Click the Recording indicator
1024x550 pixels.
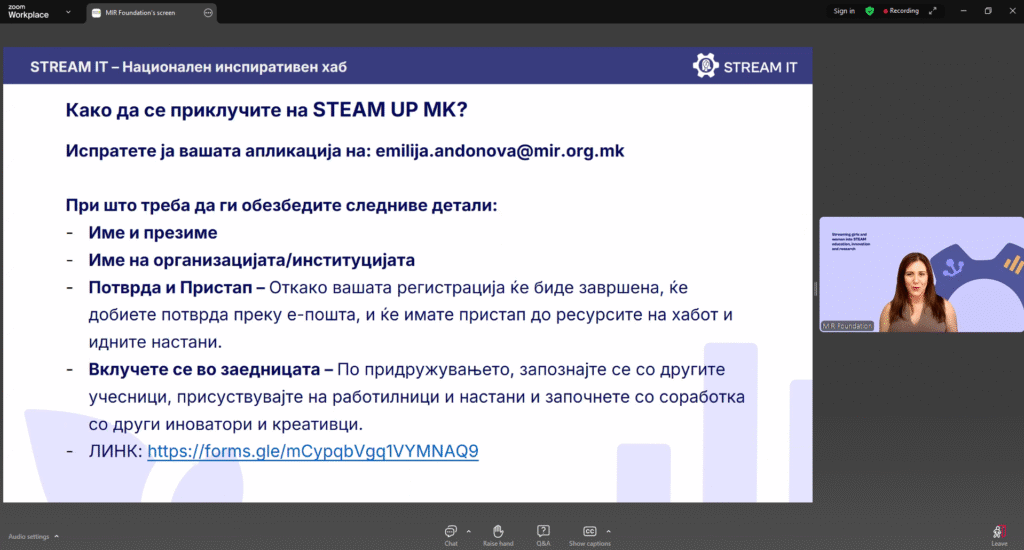(x=901, y=11)
